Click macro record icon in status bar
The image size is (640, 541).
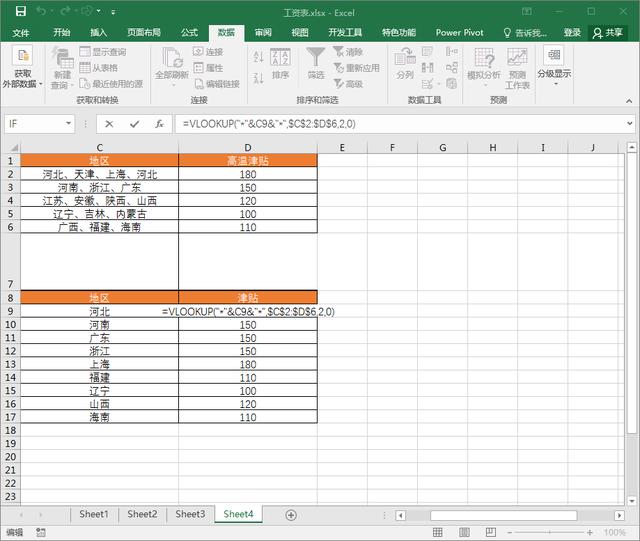[x=41, y=532]
